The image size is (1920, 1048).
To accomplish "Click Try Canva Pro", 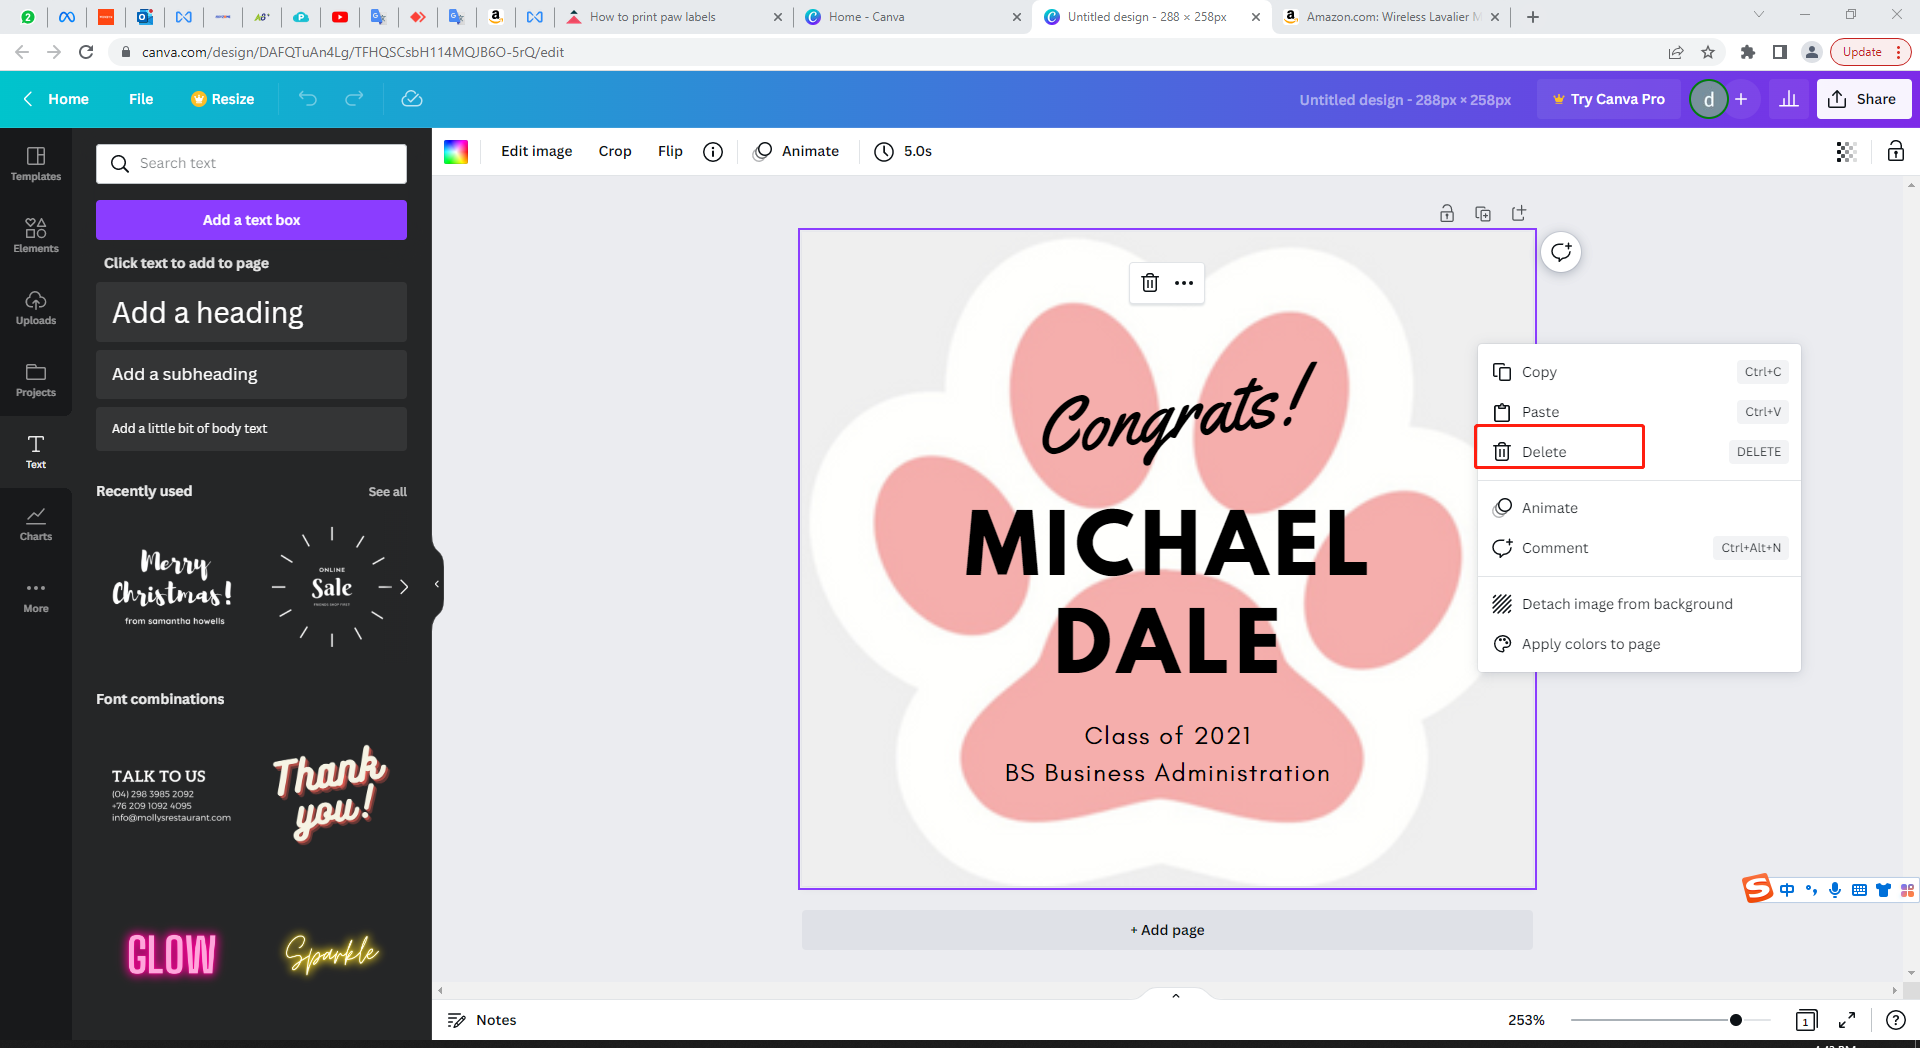I will (1608, 99).
